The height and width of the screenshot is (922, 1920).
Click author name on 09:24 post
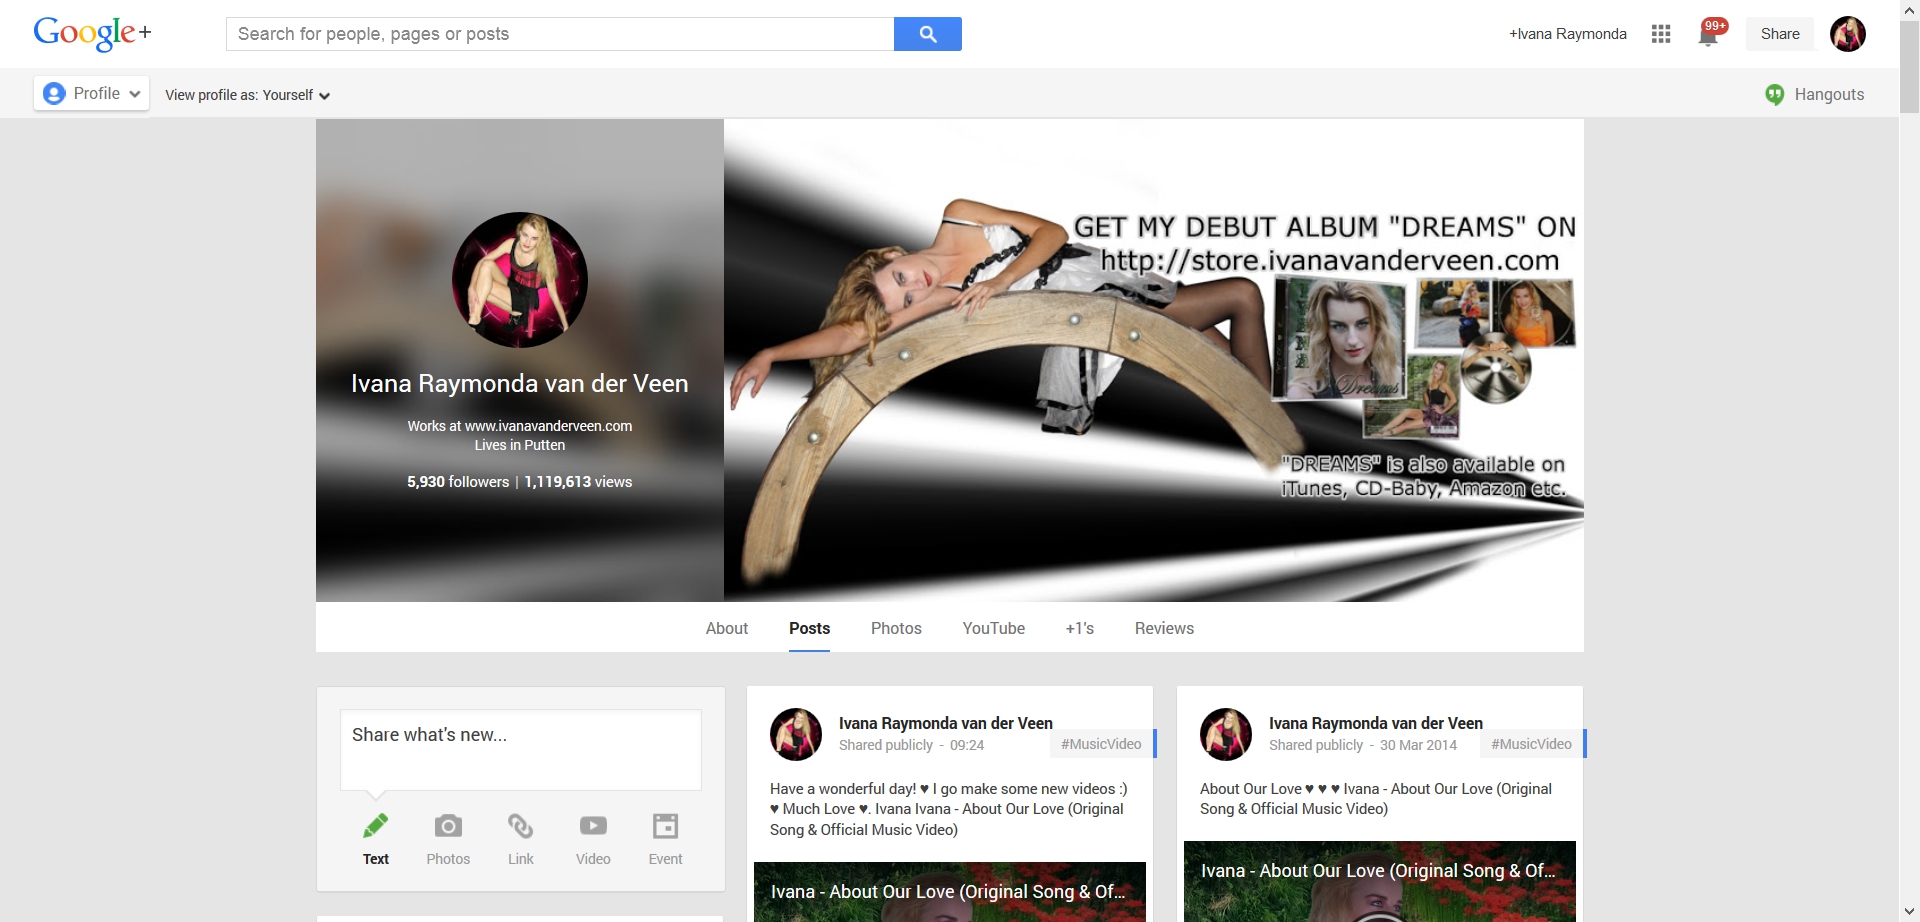pyautogui.click(x=946, y=723)
